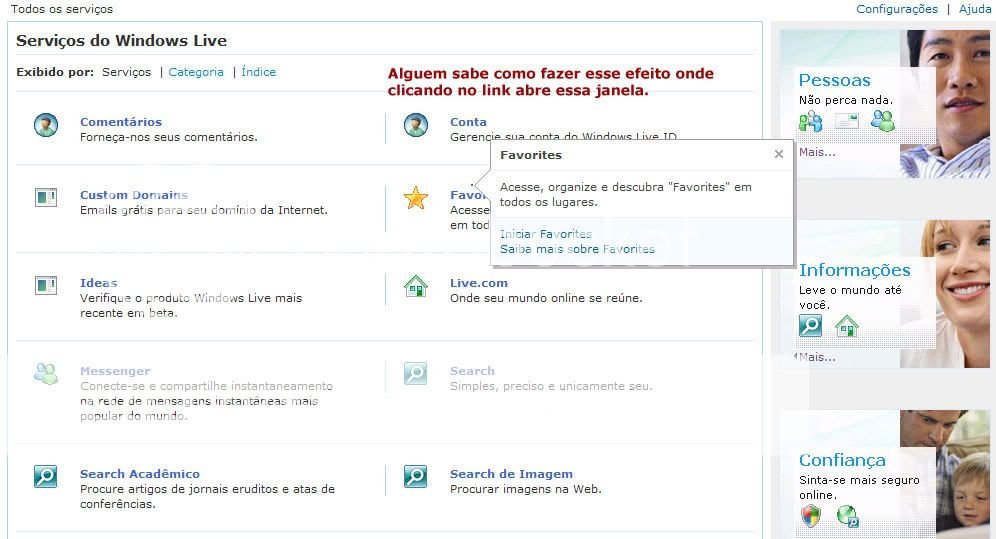
Task: Click the Search Acadêmico magnifier icon
Action: (46, 476)
